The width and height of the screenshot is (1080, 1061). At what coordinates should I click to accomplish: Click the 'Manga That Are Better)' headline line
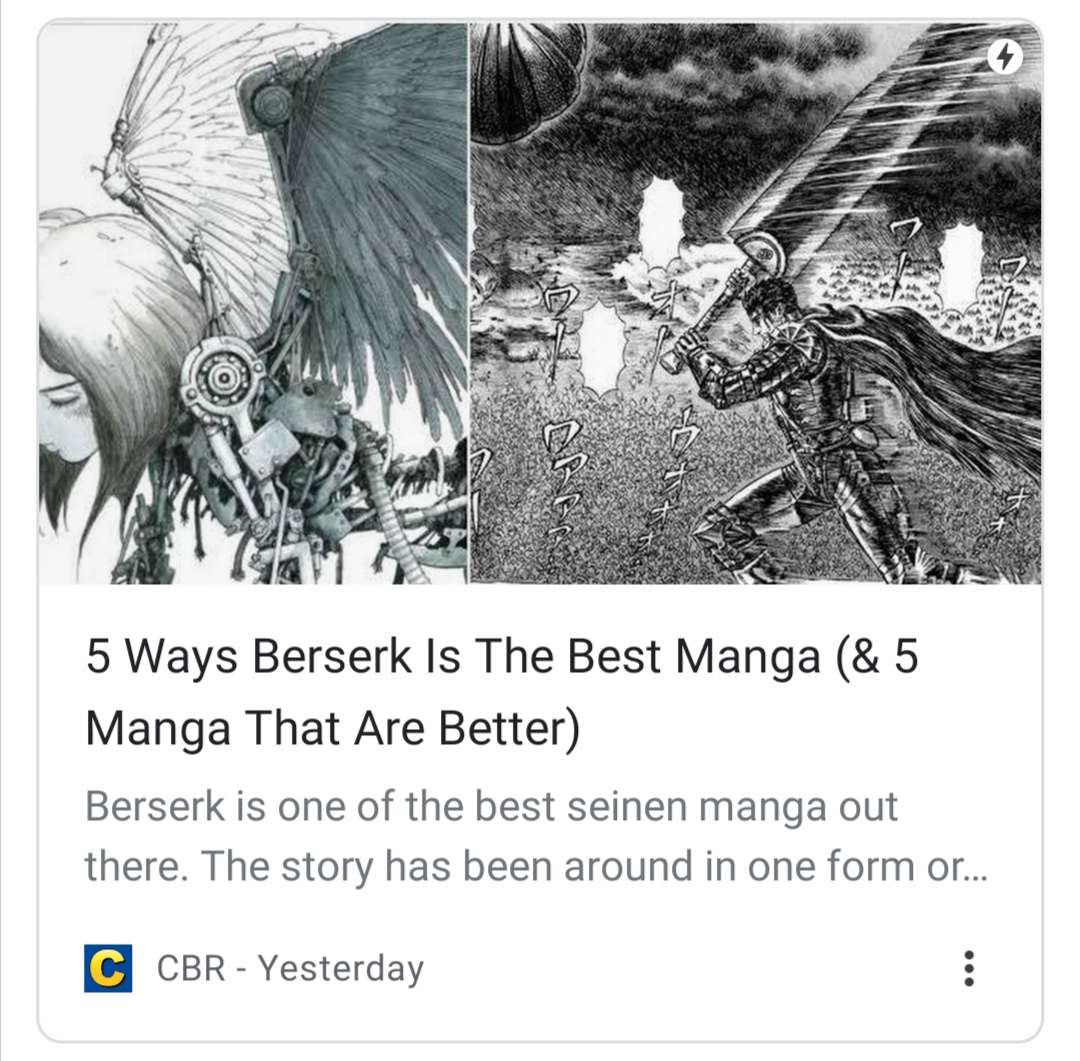point(333,728)
